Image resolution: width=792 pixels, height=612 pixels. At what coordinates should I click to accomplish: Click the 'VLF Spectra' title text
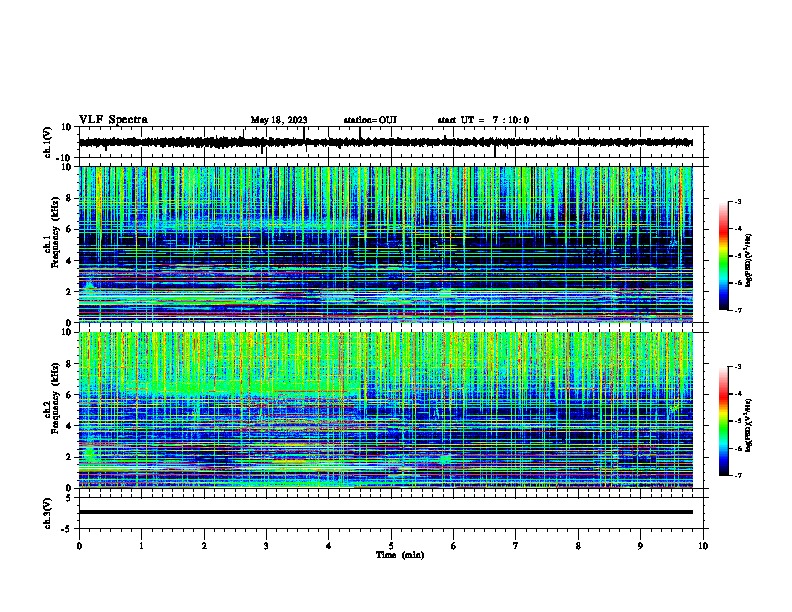pyautogui.click(x=113, y=120)
